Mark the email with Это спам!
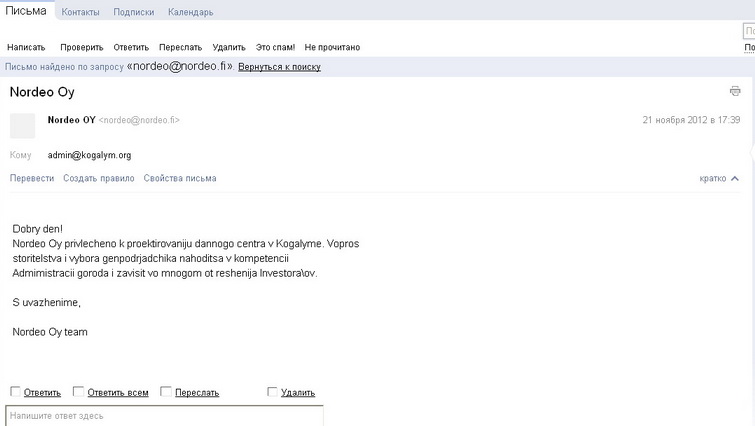Screen dimensions: 755x426 point(275,47)
